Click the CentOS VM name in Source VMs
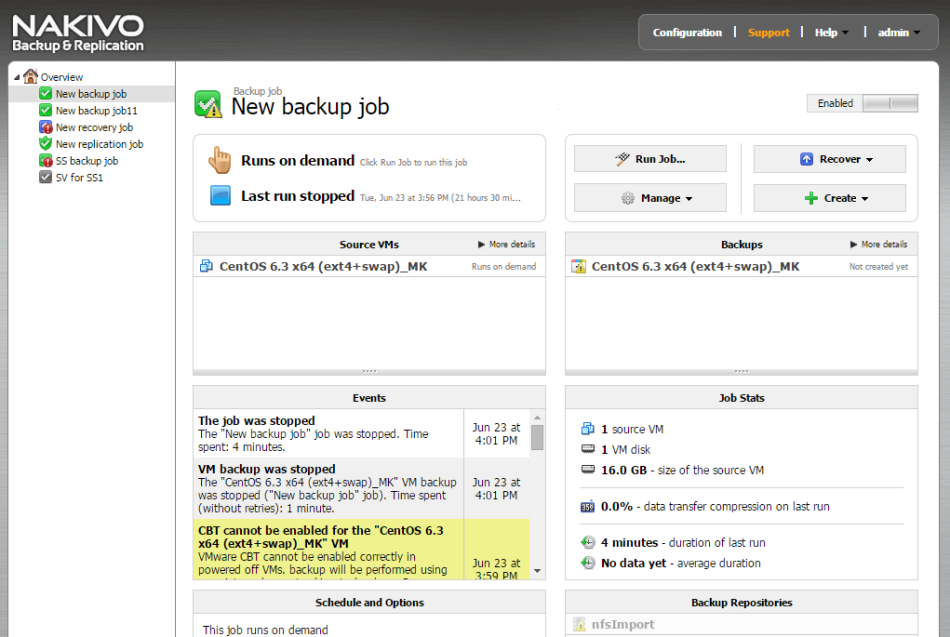Screen dimensions: 950x637 coord(323,266)
